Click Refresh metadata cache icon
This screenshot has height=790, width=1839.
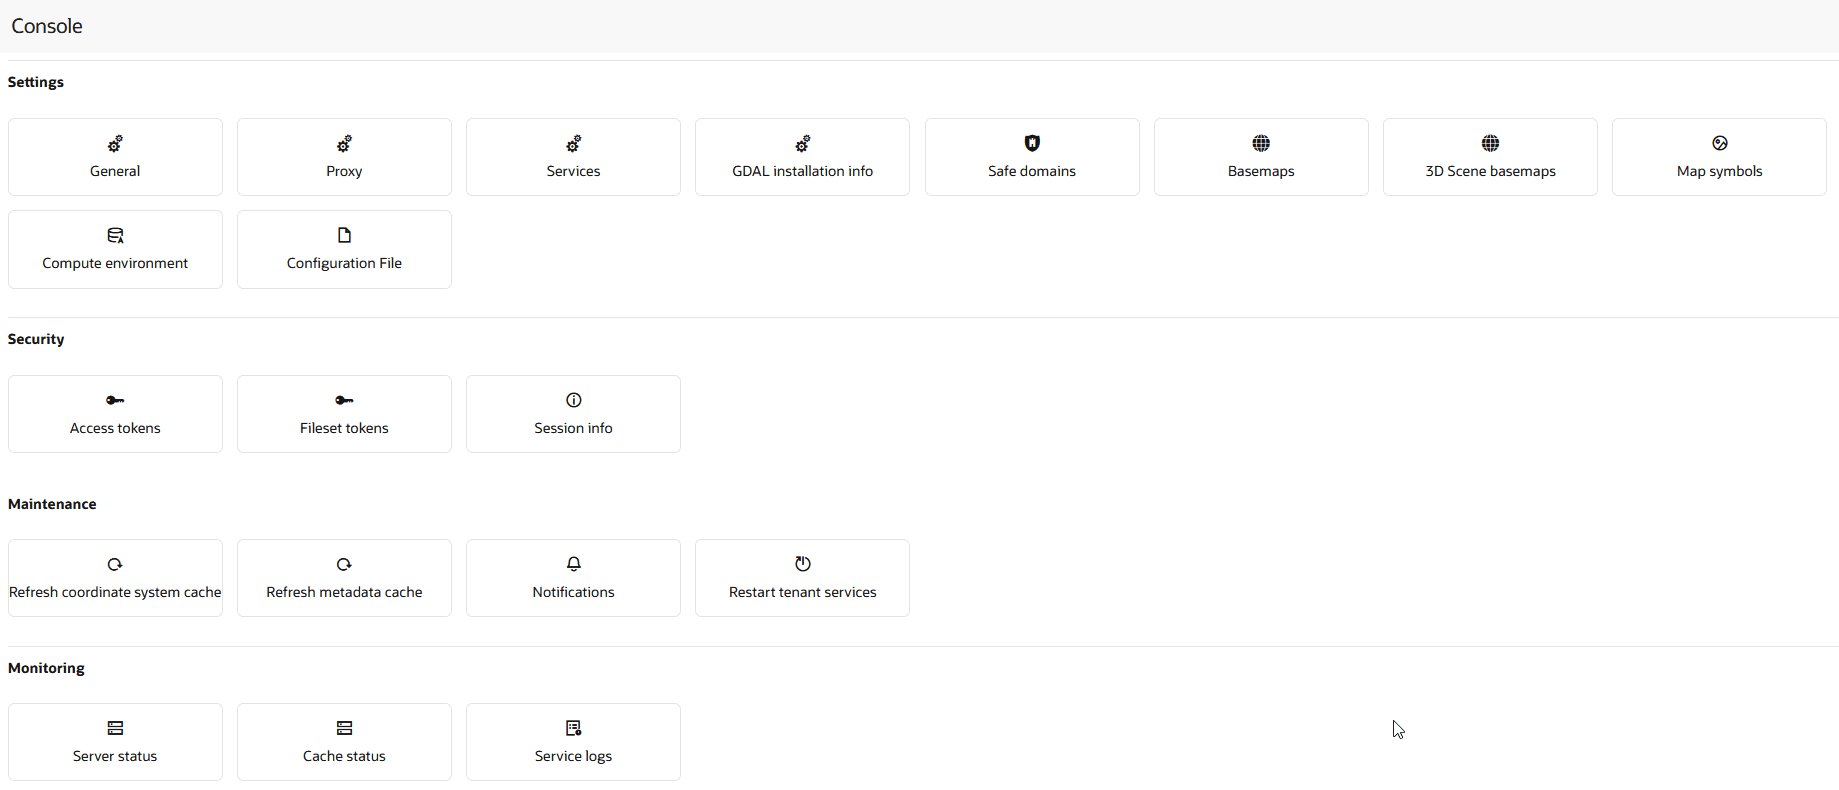[x=344, y=564]
